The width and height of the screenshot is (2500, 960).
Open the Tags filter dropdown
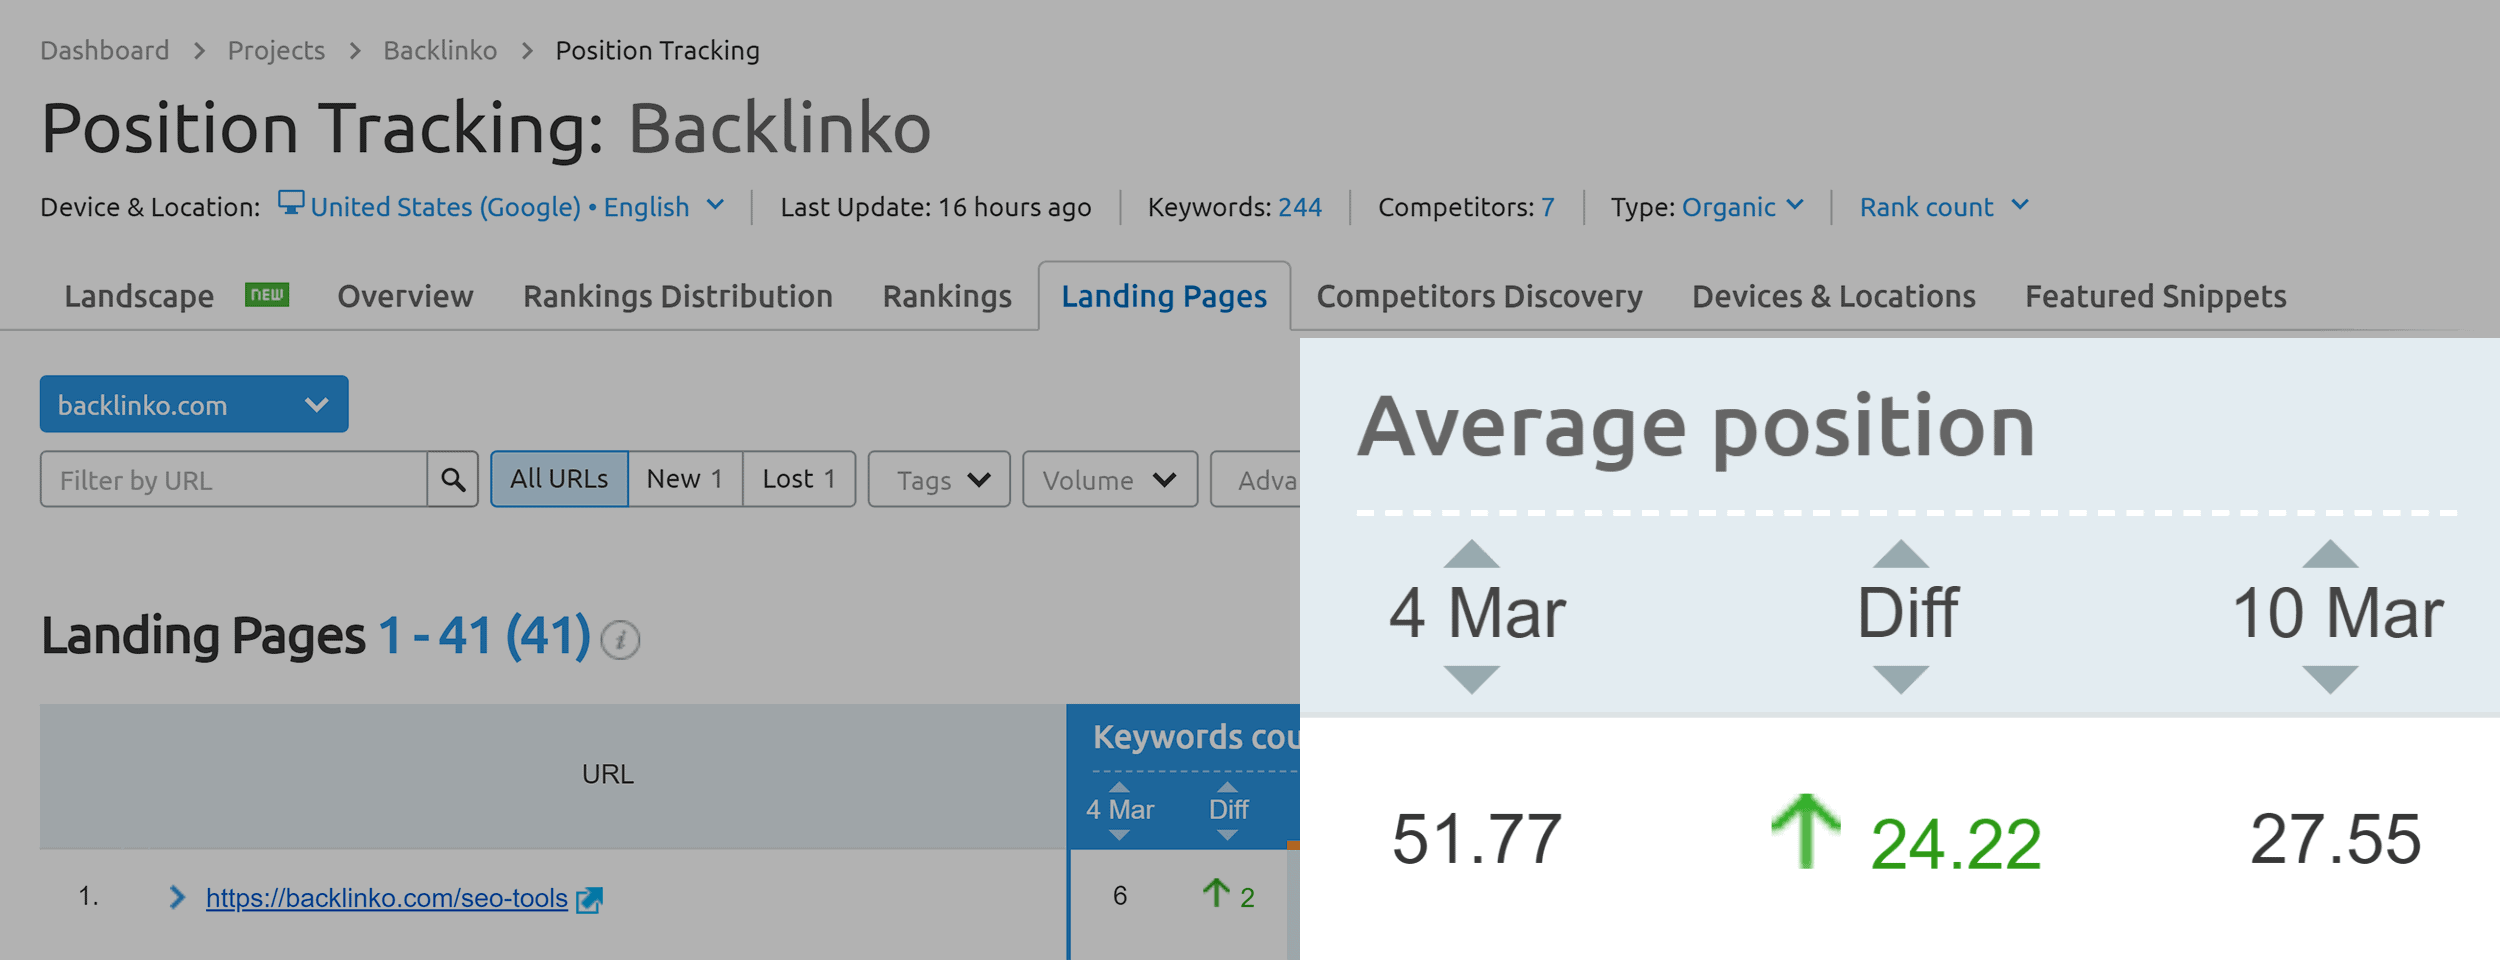(939, 480)
